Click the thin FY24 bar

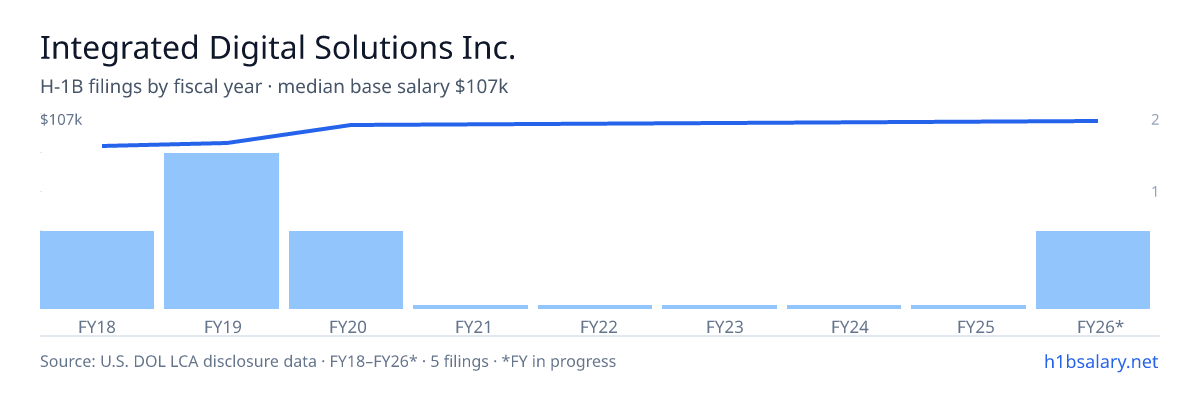(844, 307)
